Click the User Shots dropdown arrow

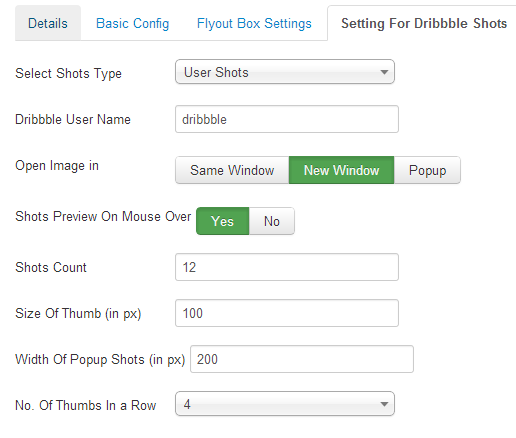pos(384,72)
